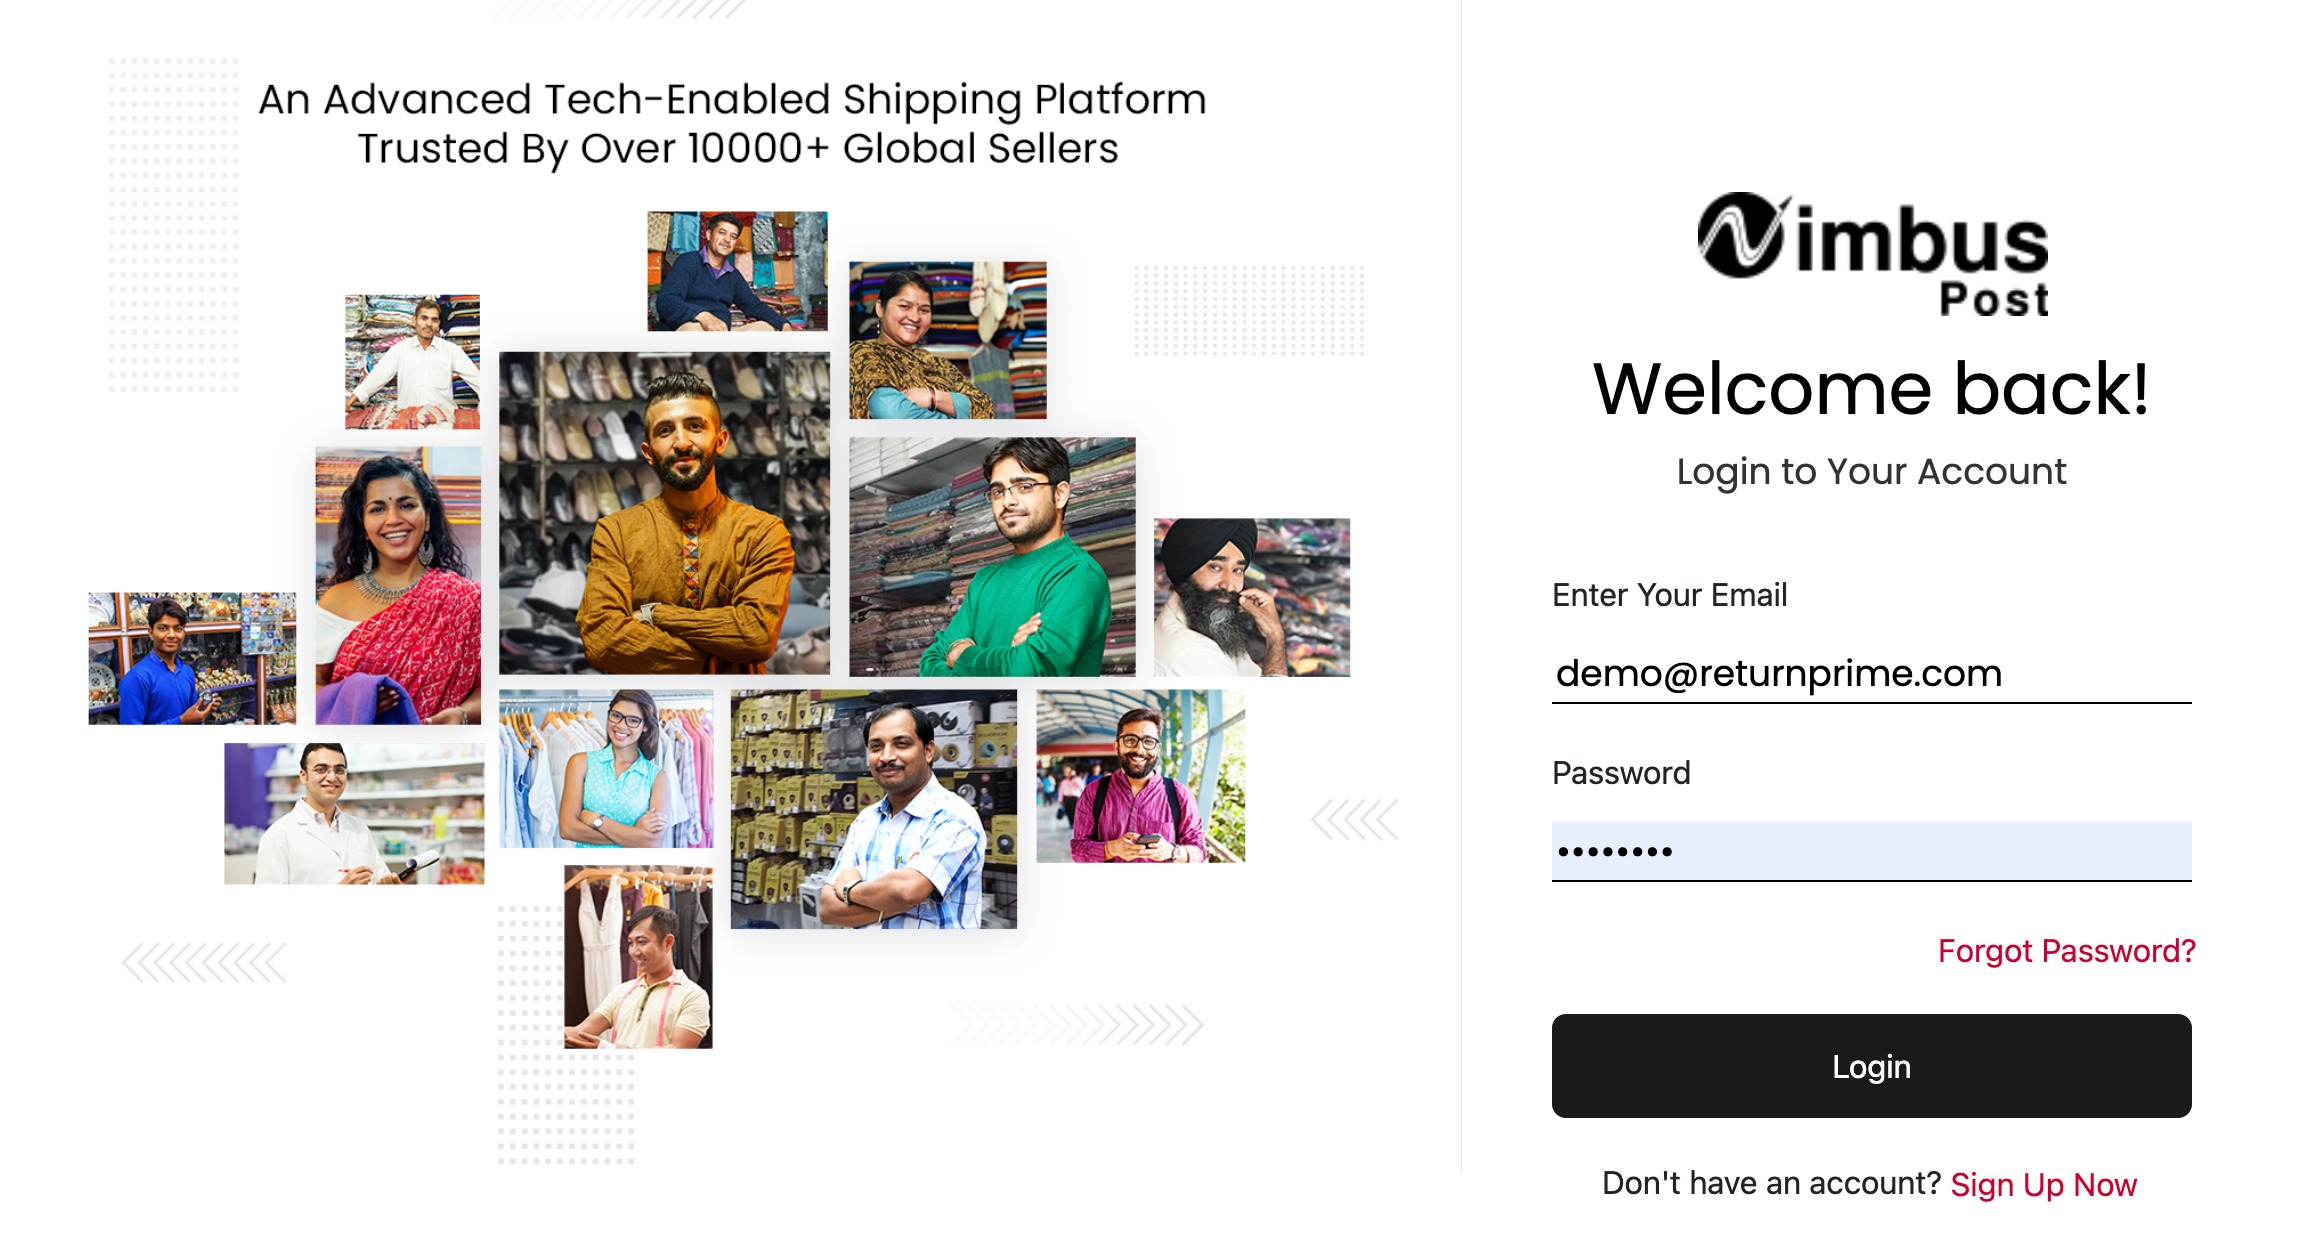Screen dimensions: 2310x1260
Task: Select photo of man in green sweater
Action: [991, 557]
